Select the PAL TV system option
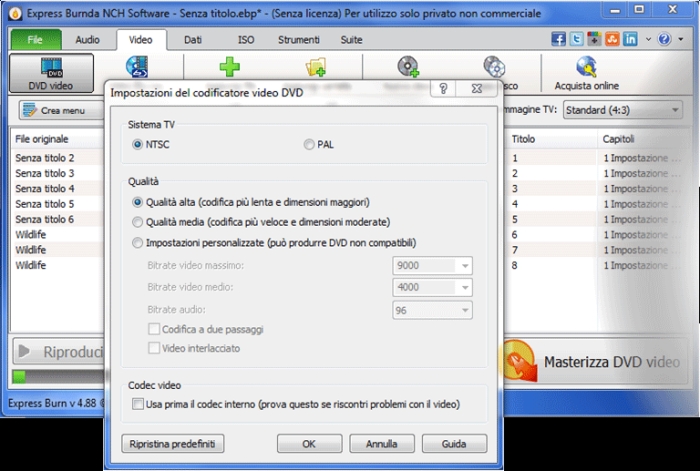This screenshot has width=700, height=471. [x=319, y=145]
